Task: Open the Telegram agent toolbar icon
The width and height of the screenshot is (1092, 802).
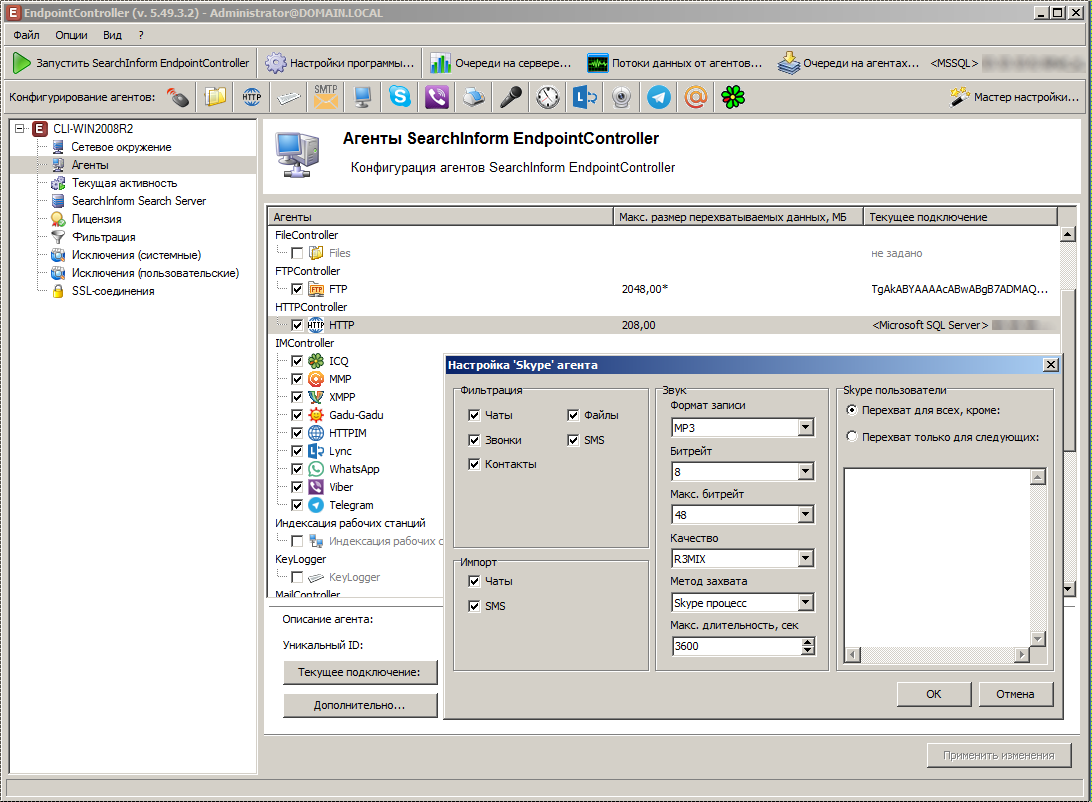Action: tap(659, 97)
